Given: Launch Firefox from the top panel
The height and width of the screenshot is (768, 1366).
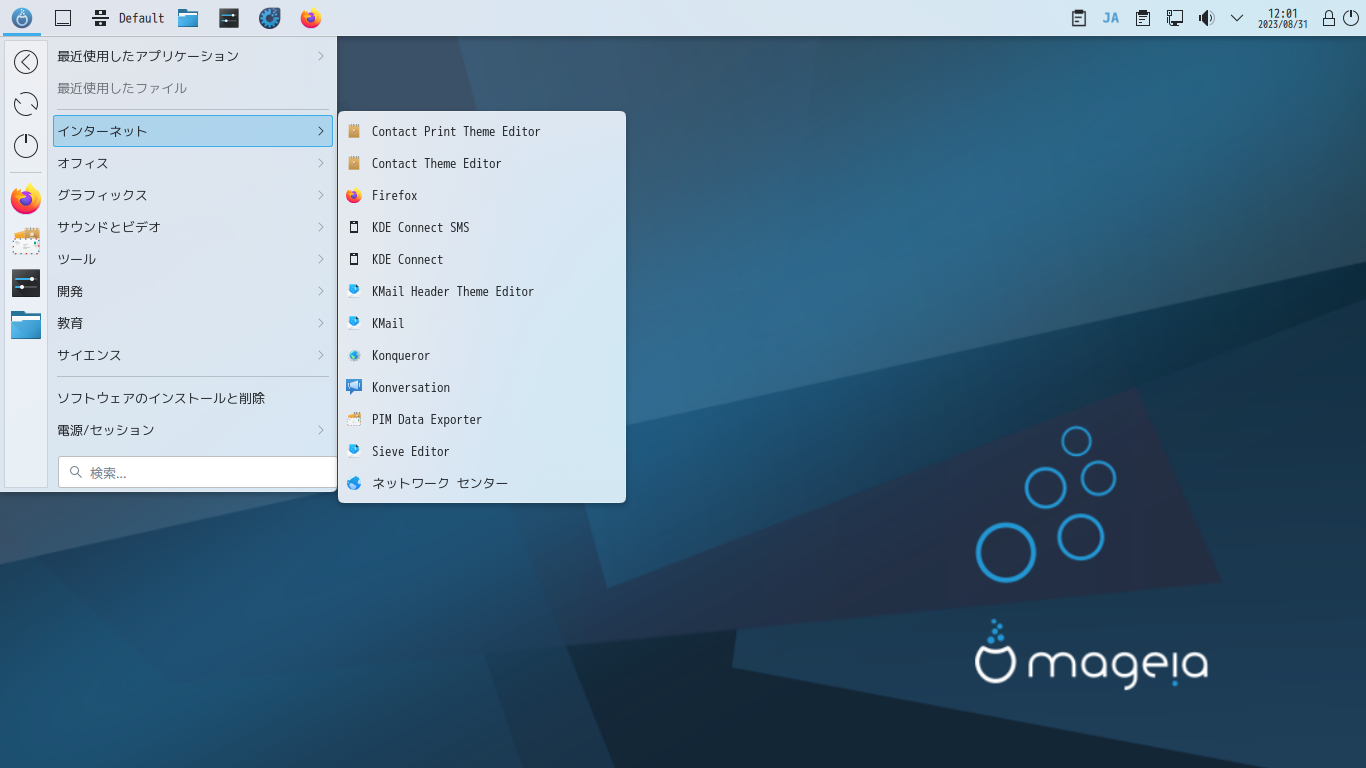Looking at the screenshot, I should click(311, 18).
